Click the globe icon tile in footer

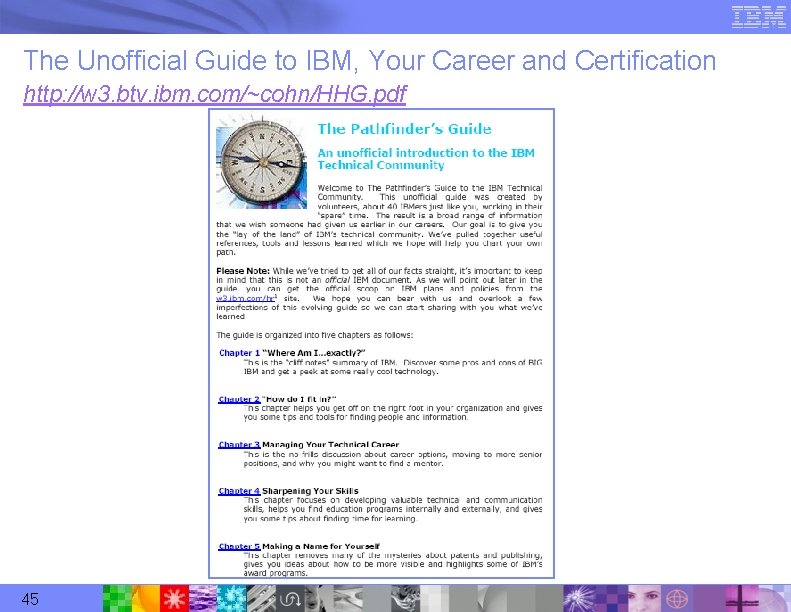(x=676, y=598)
